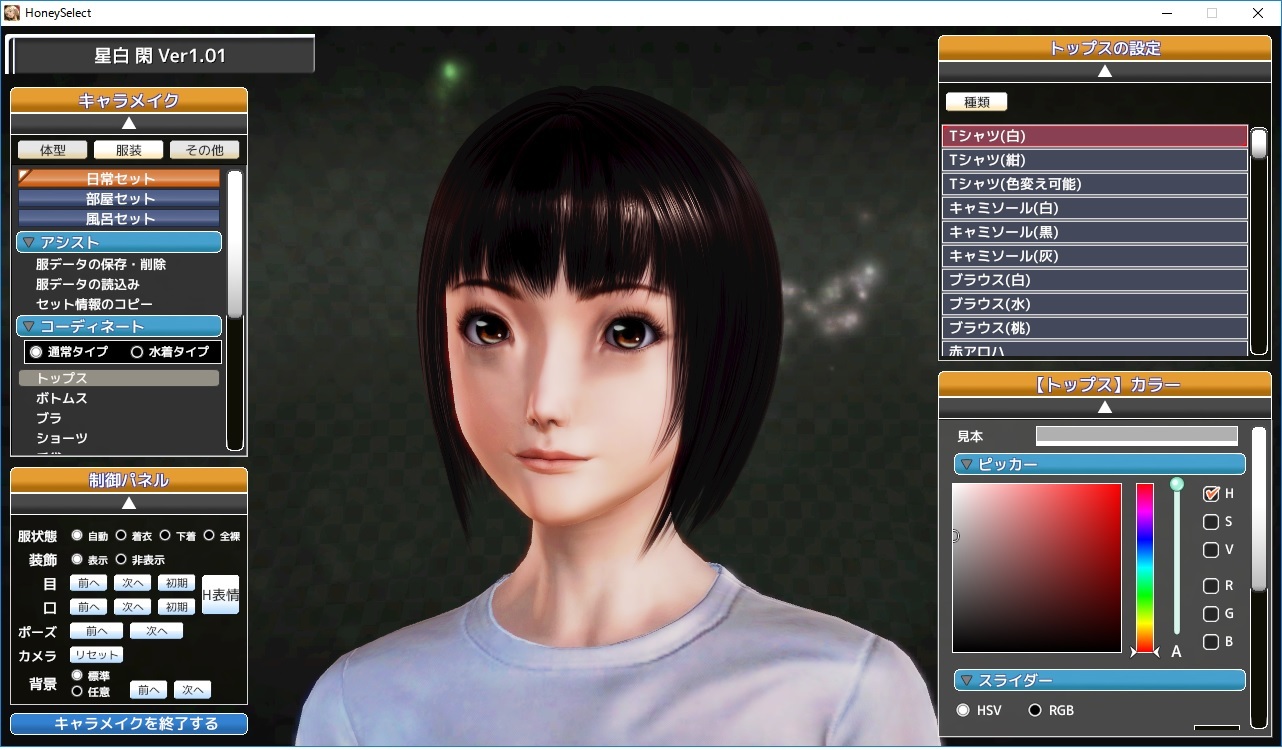Switch to the 体型 tab
1282x750 pixels.
pos(52,150)
